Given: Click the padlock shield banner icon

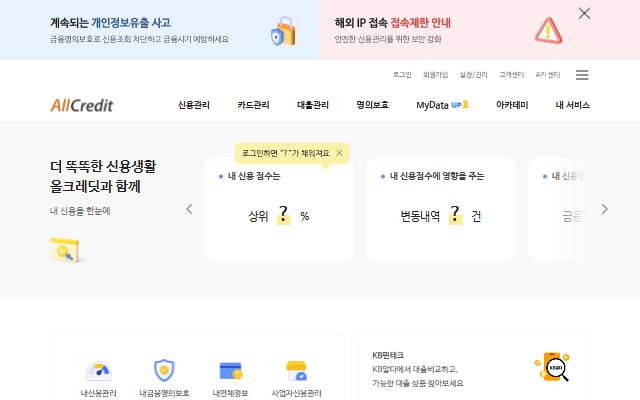Looking at the screenshot, I should click(283, 31).
